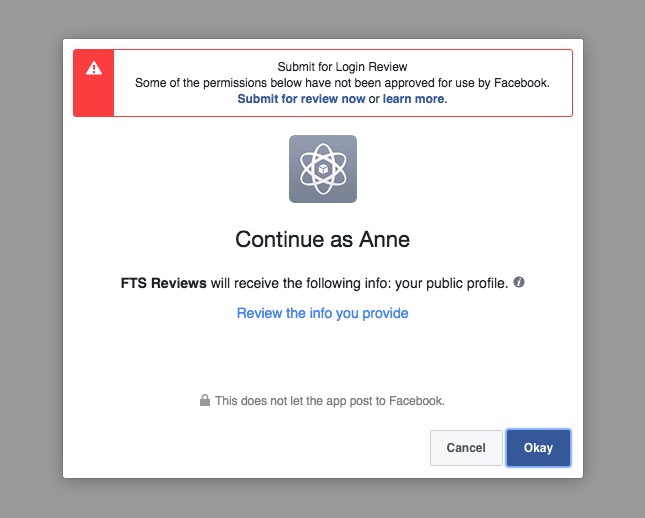Click the FTS Reviews atom app icon
Screen dimensions: 645x518
(323, 169)
